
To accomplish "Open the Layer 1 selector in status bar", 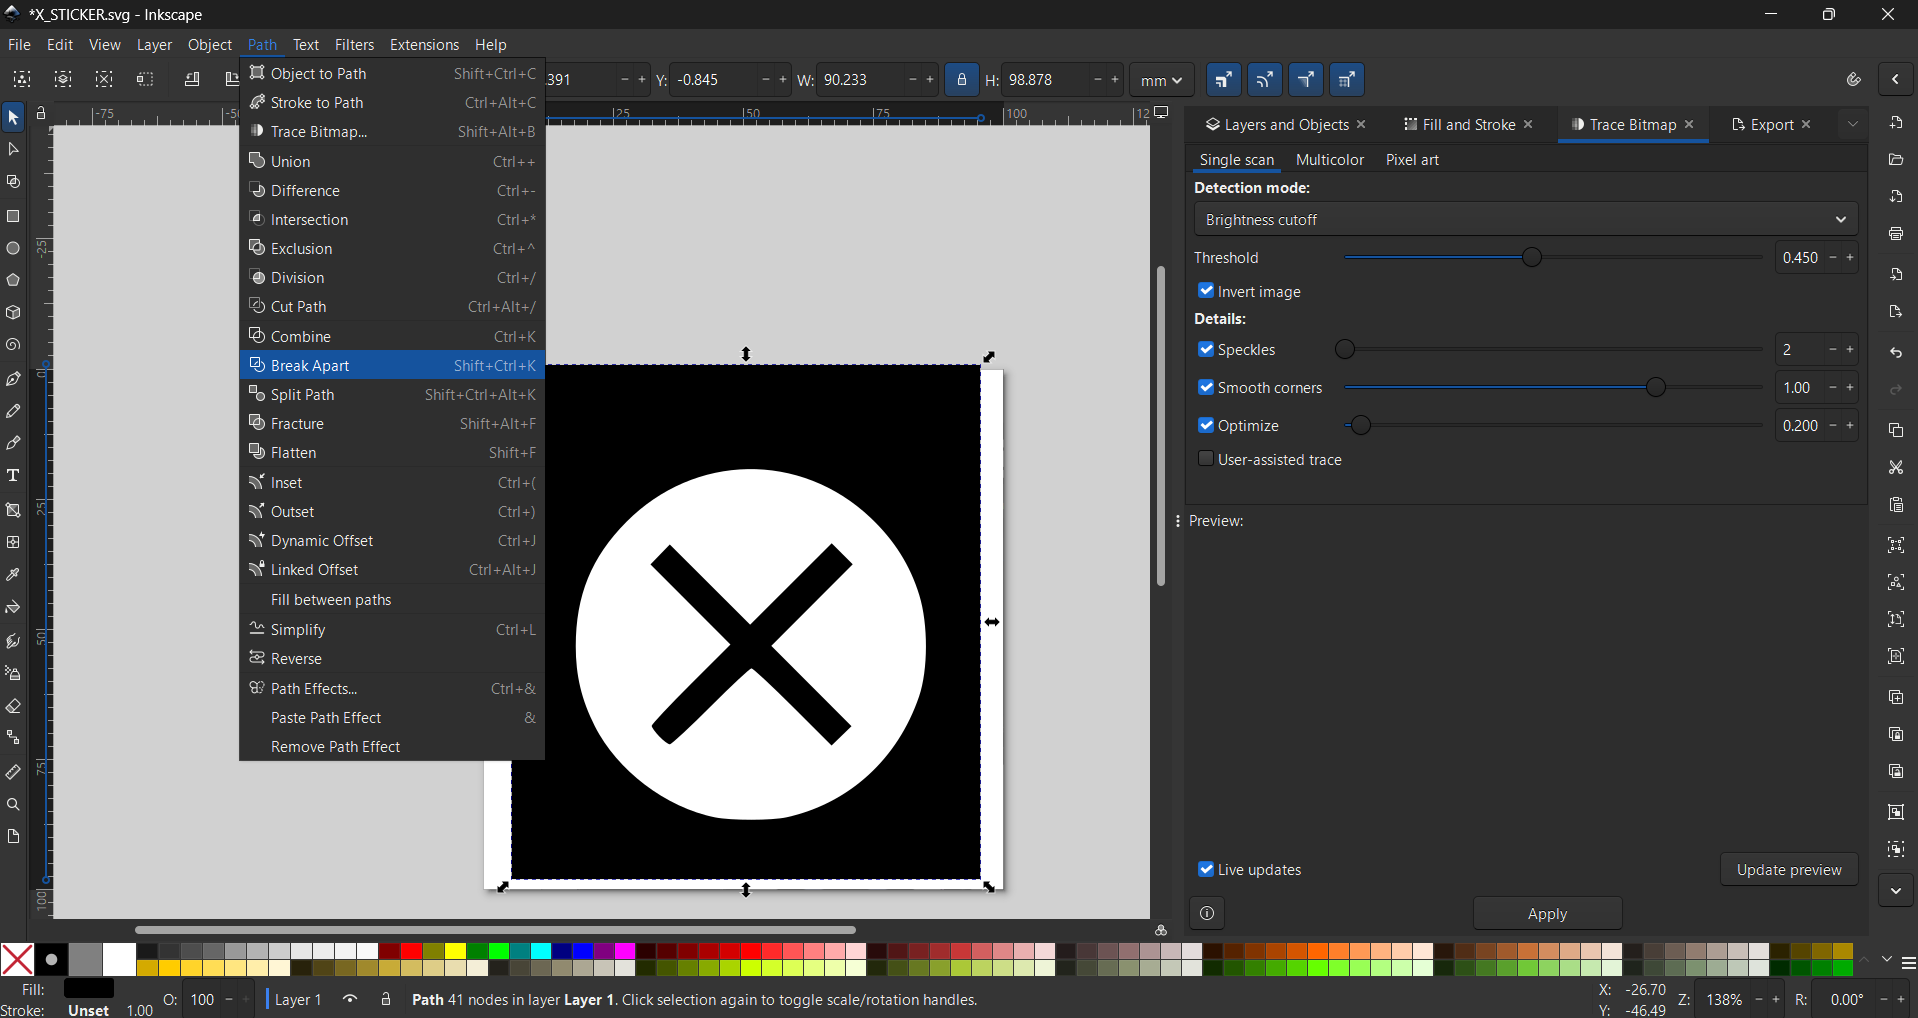I will (298, 999).
